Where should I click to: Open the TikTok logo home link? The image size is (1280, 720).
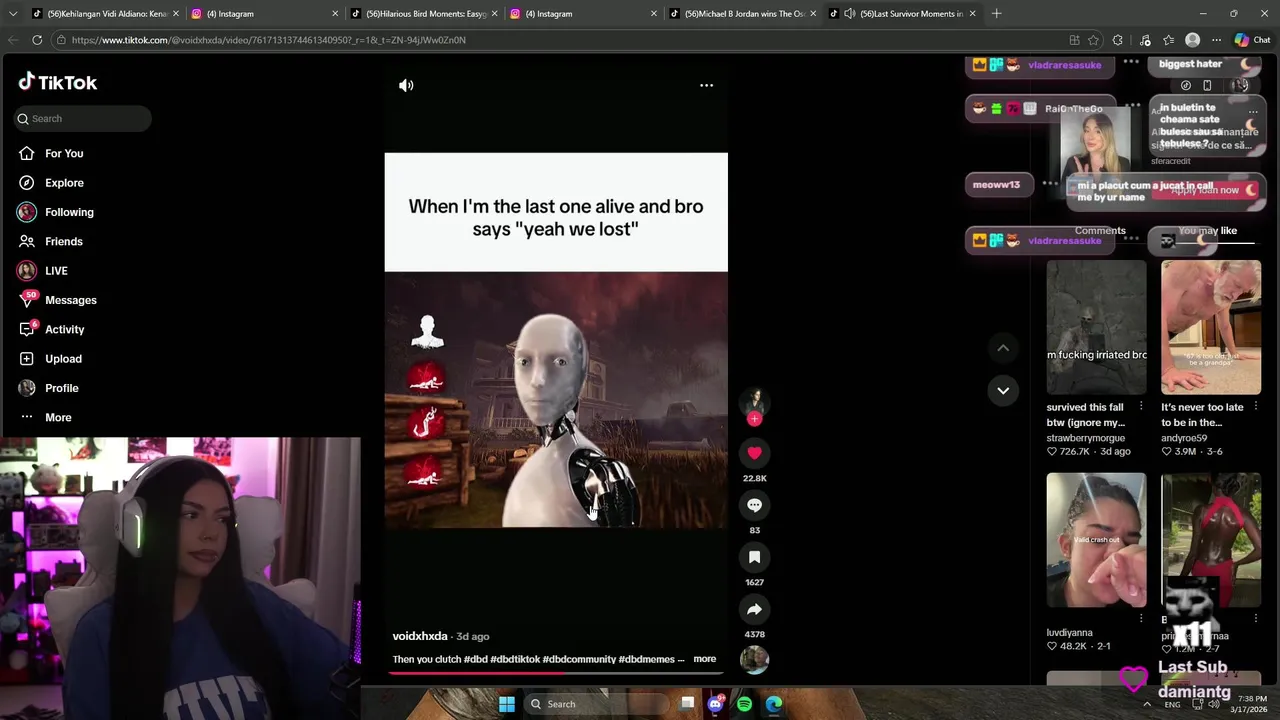click(58, 83)
